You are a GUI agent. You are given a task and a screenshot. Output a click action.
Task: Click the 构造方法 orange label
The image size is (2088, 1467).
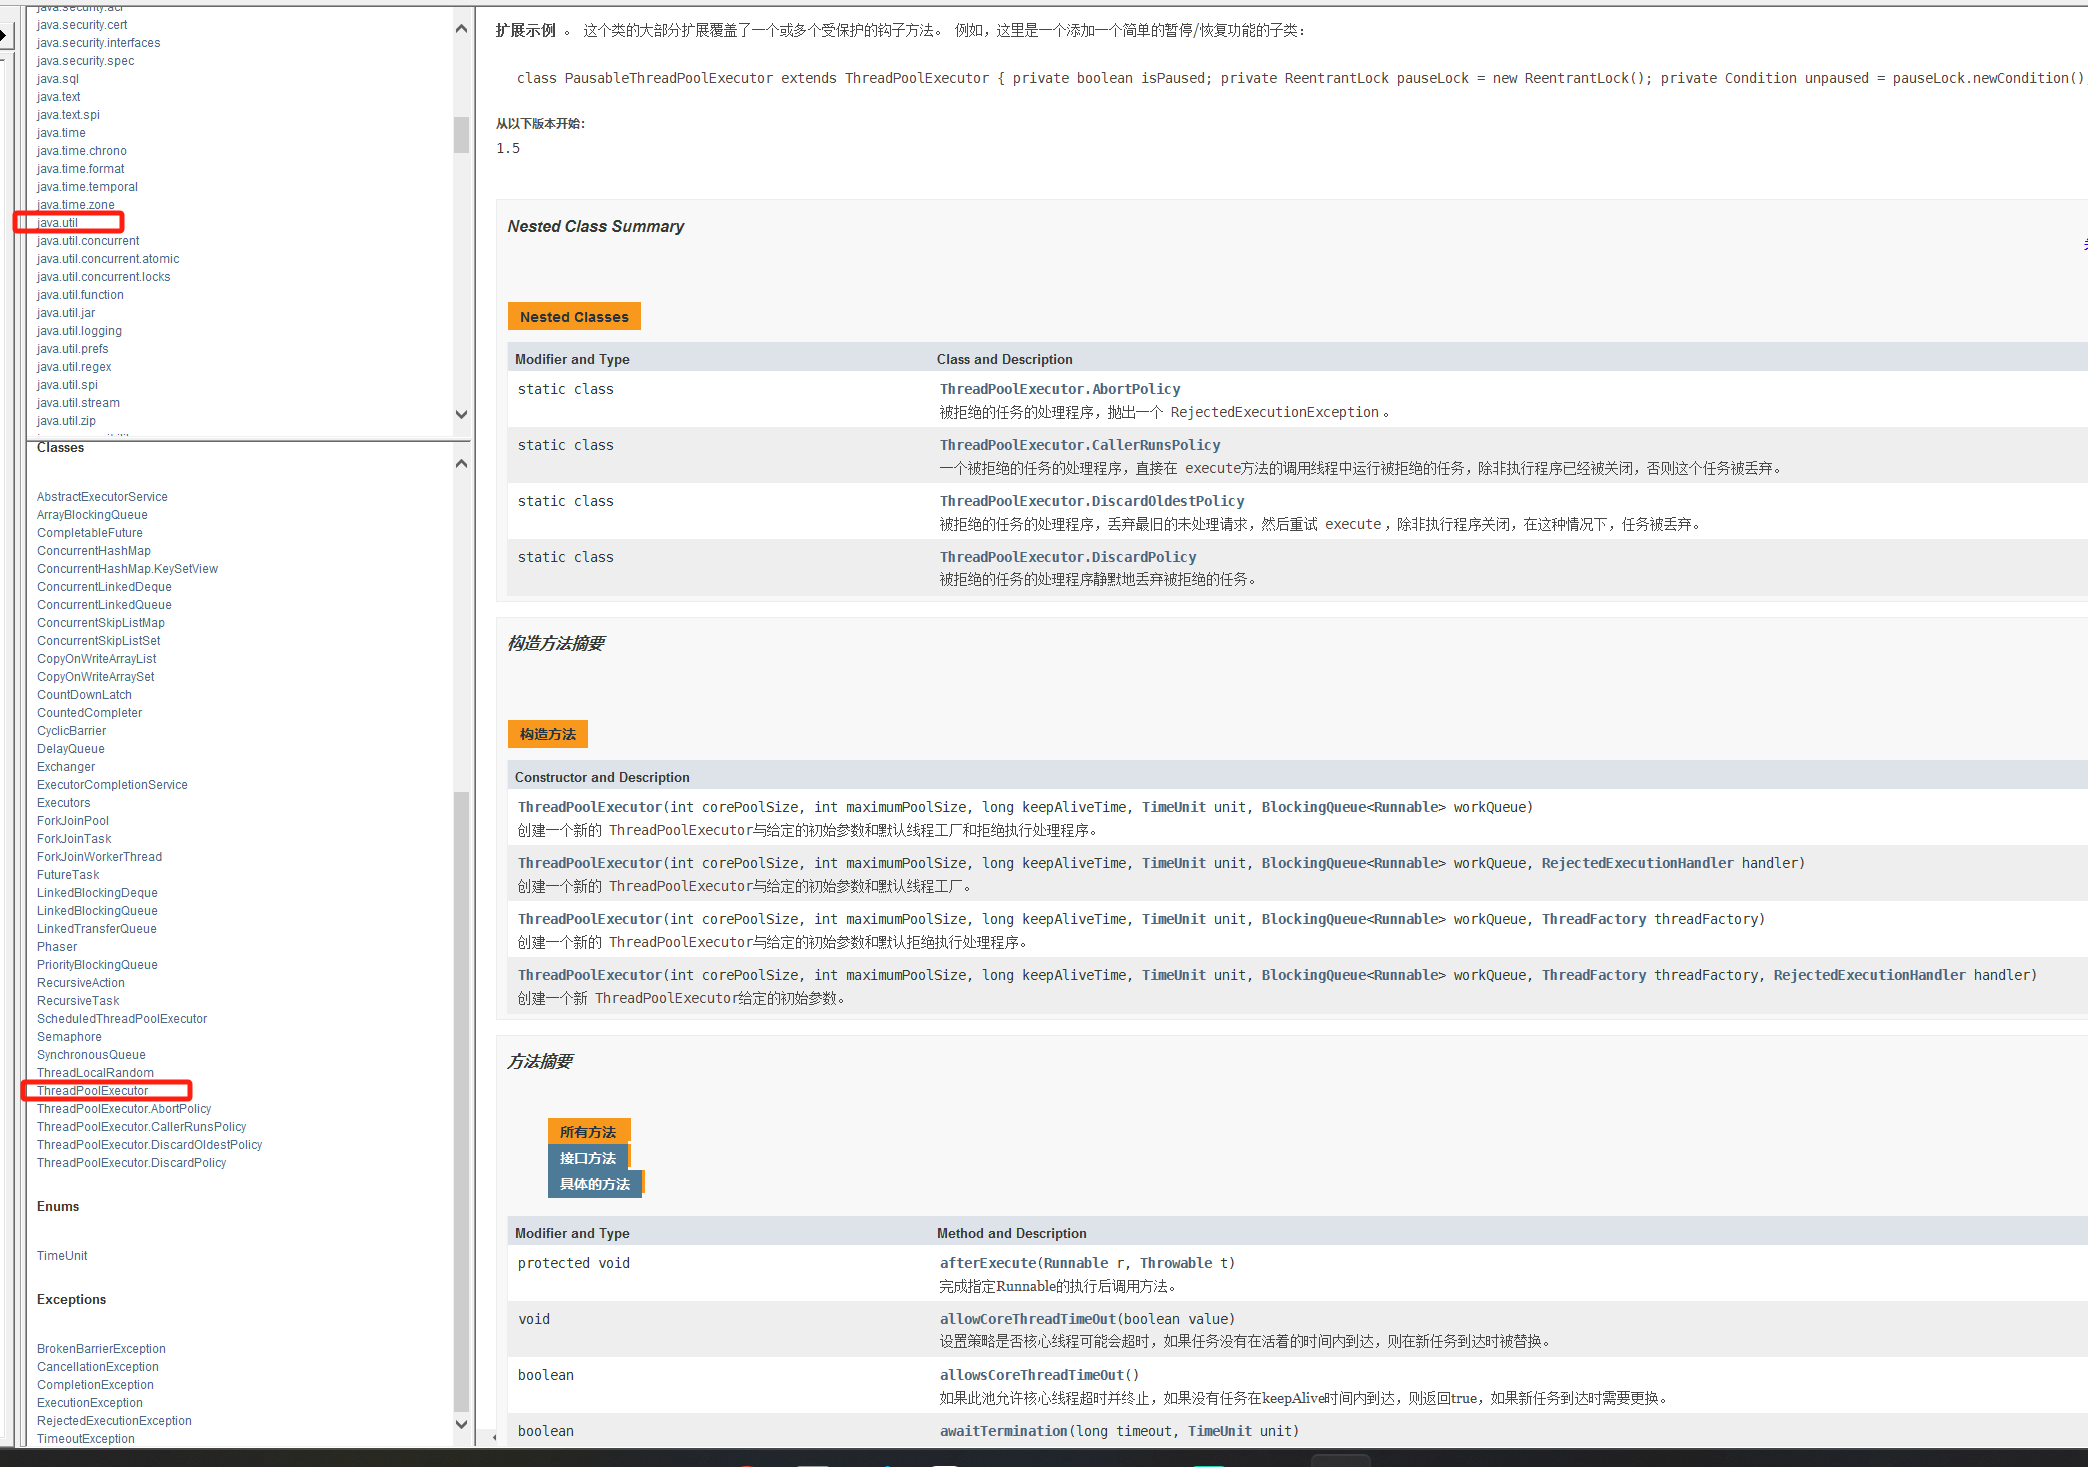click(547, 734)
